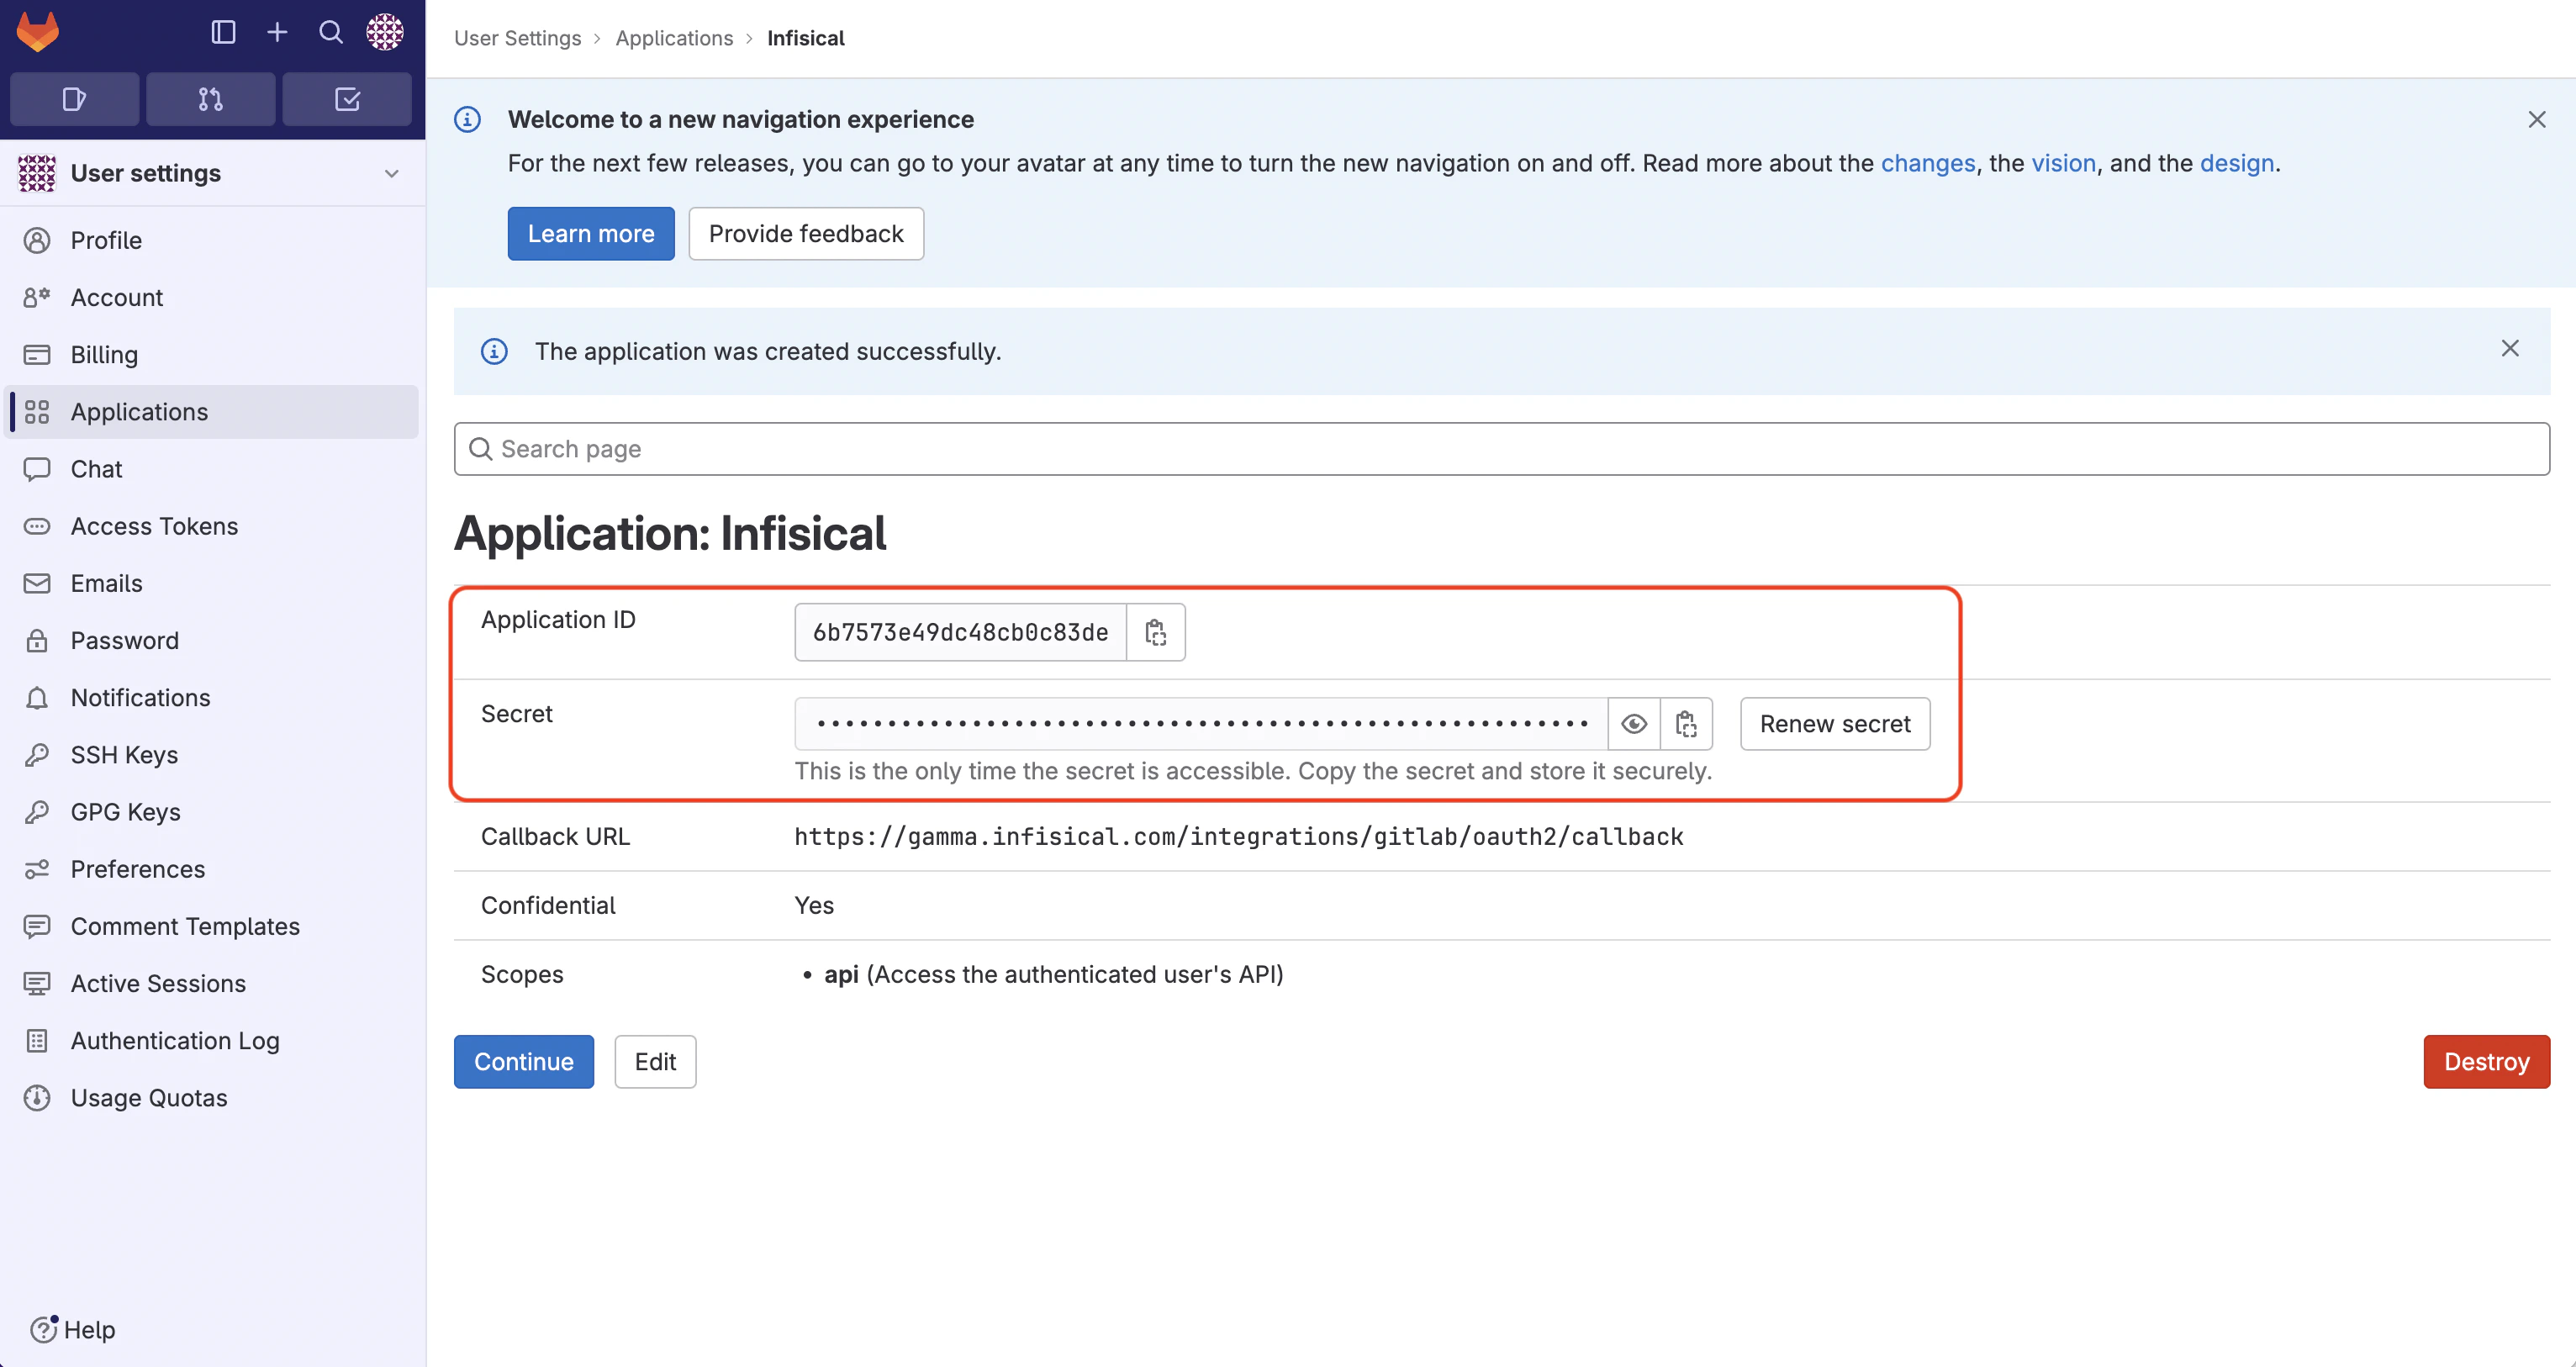Dismiss application created success alert

coord(2510,348)
